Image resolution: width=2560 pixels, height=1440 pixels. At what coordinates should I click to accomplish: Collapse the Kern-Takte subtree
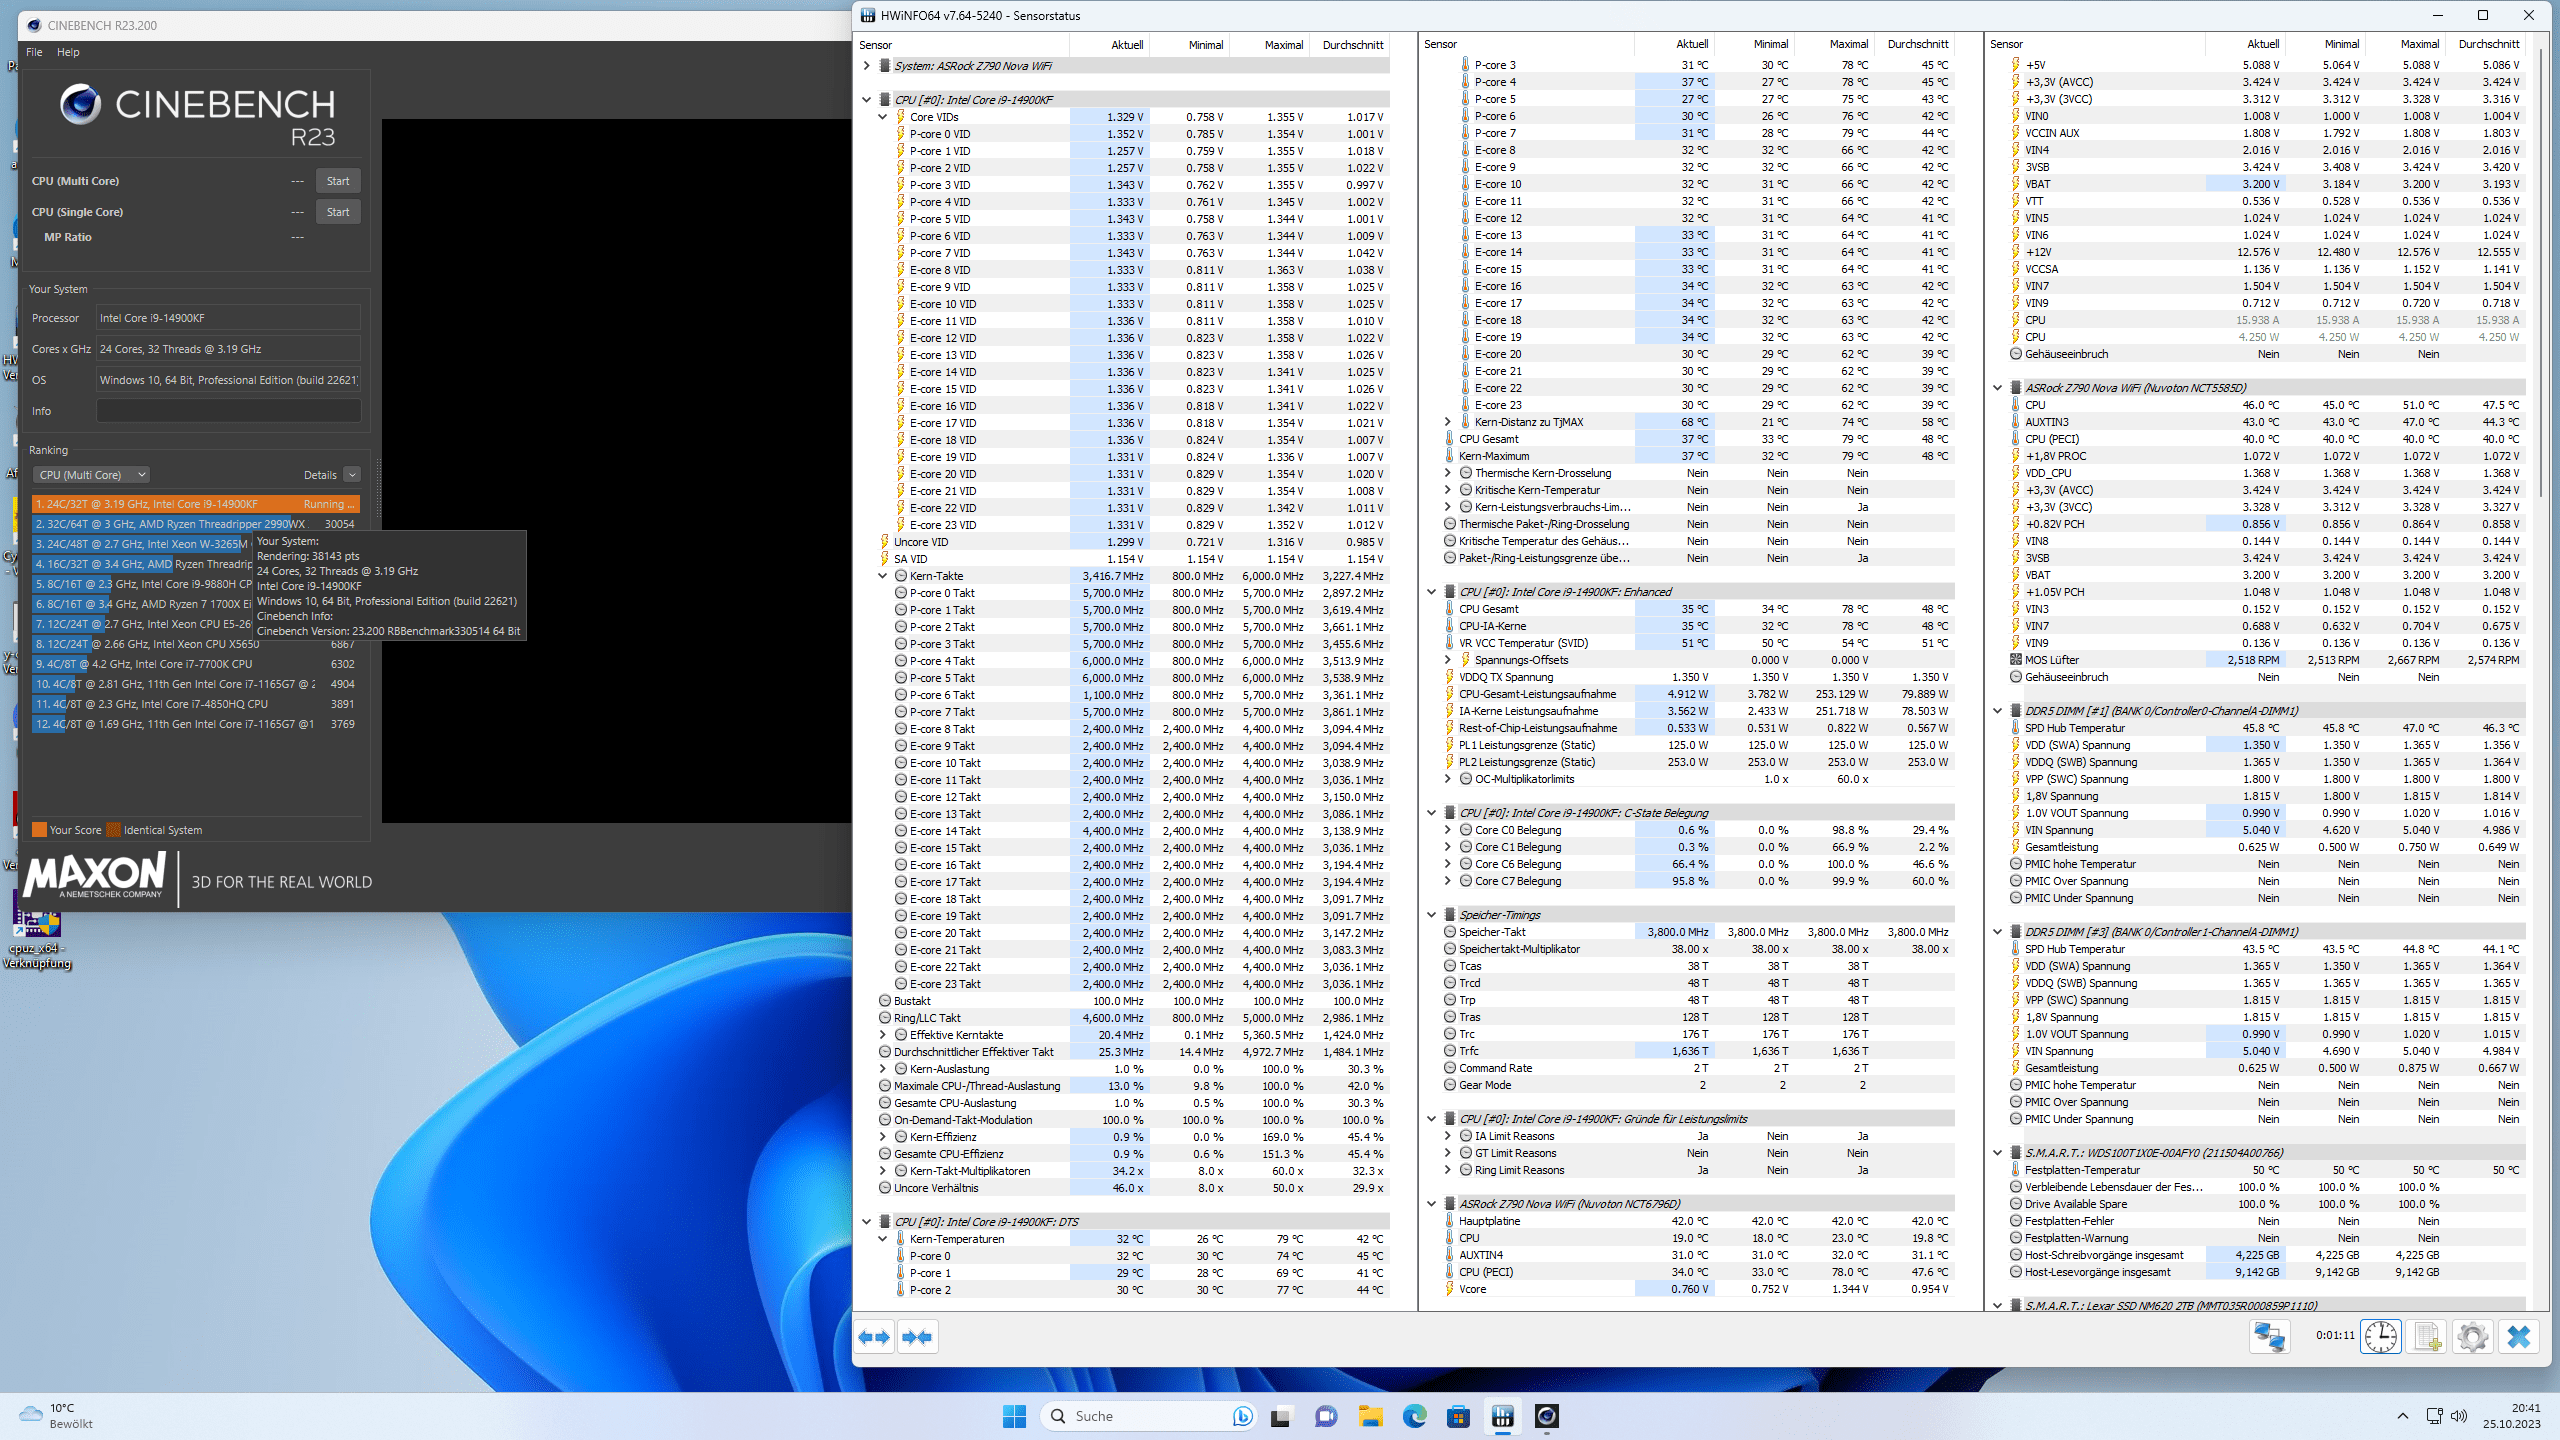(x=883, y=576)
